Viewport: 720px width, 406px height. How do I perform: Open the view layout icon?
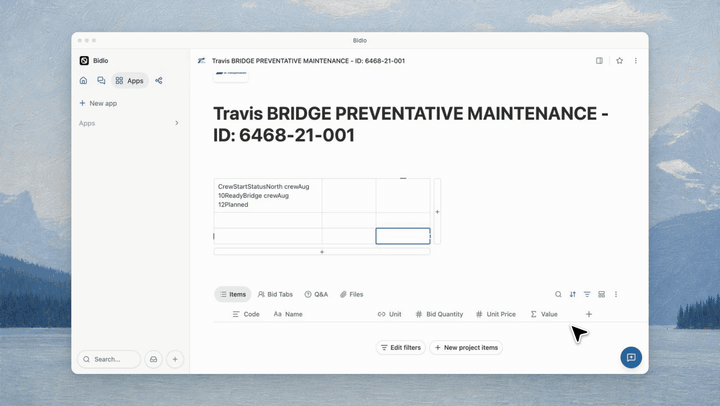[x=602, y=294]
